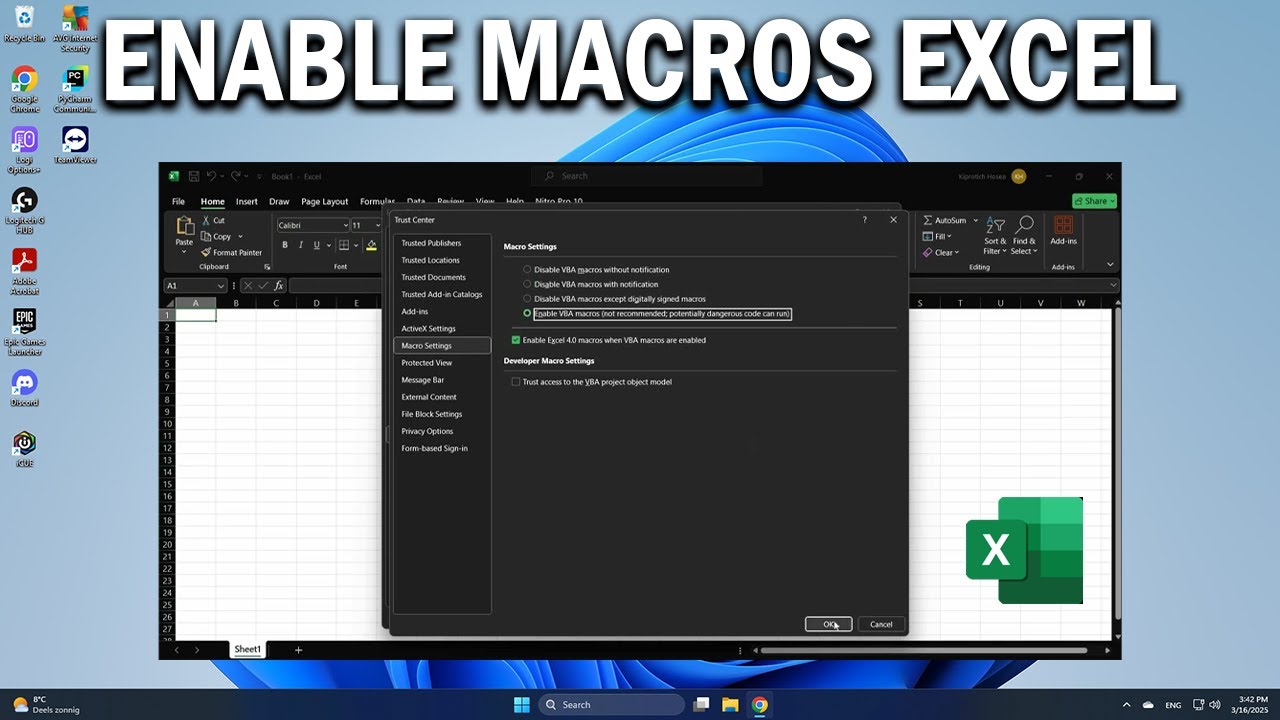Open Sort & Filter in Editing group
The height and width of the screenshot is (720, 1280).
click(x=995, y=236)
